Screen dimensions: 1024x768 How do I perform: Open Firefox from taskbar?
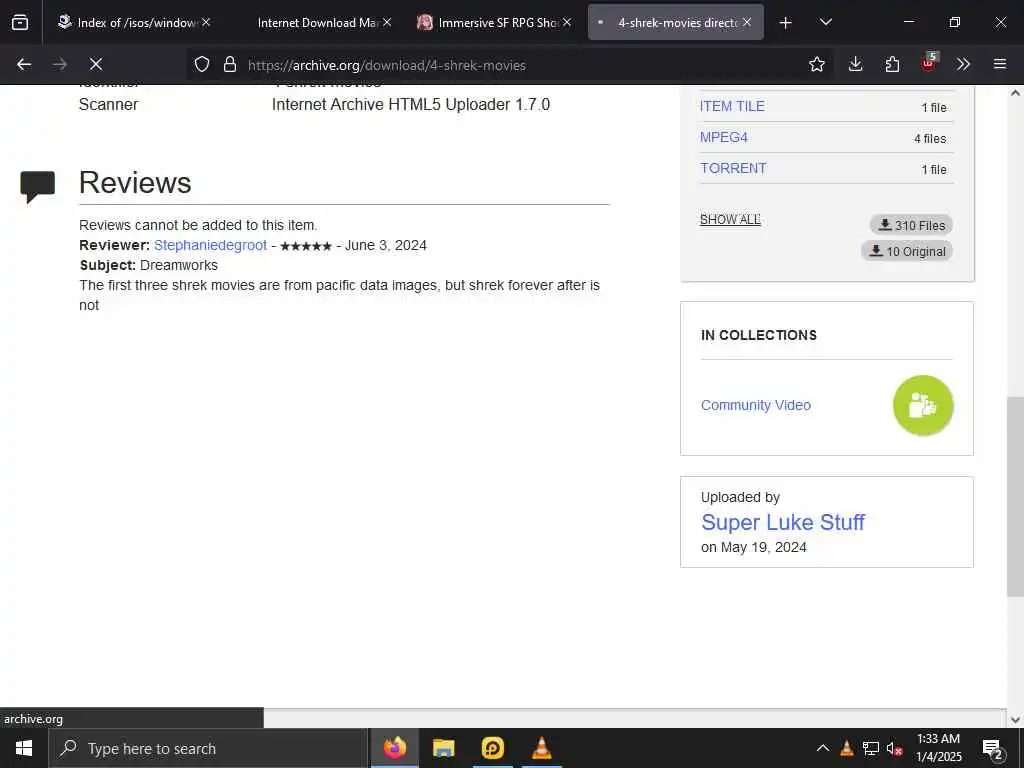[394, 748]
